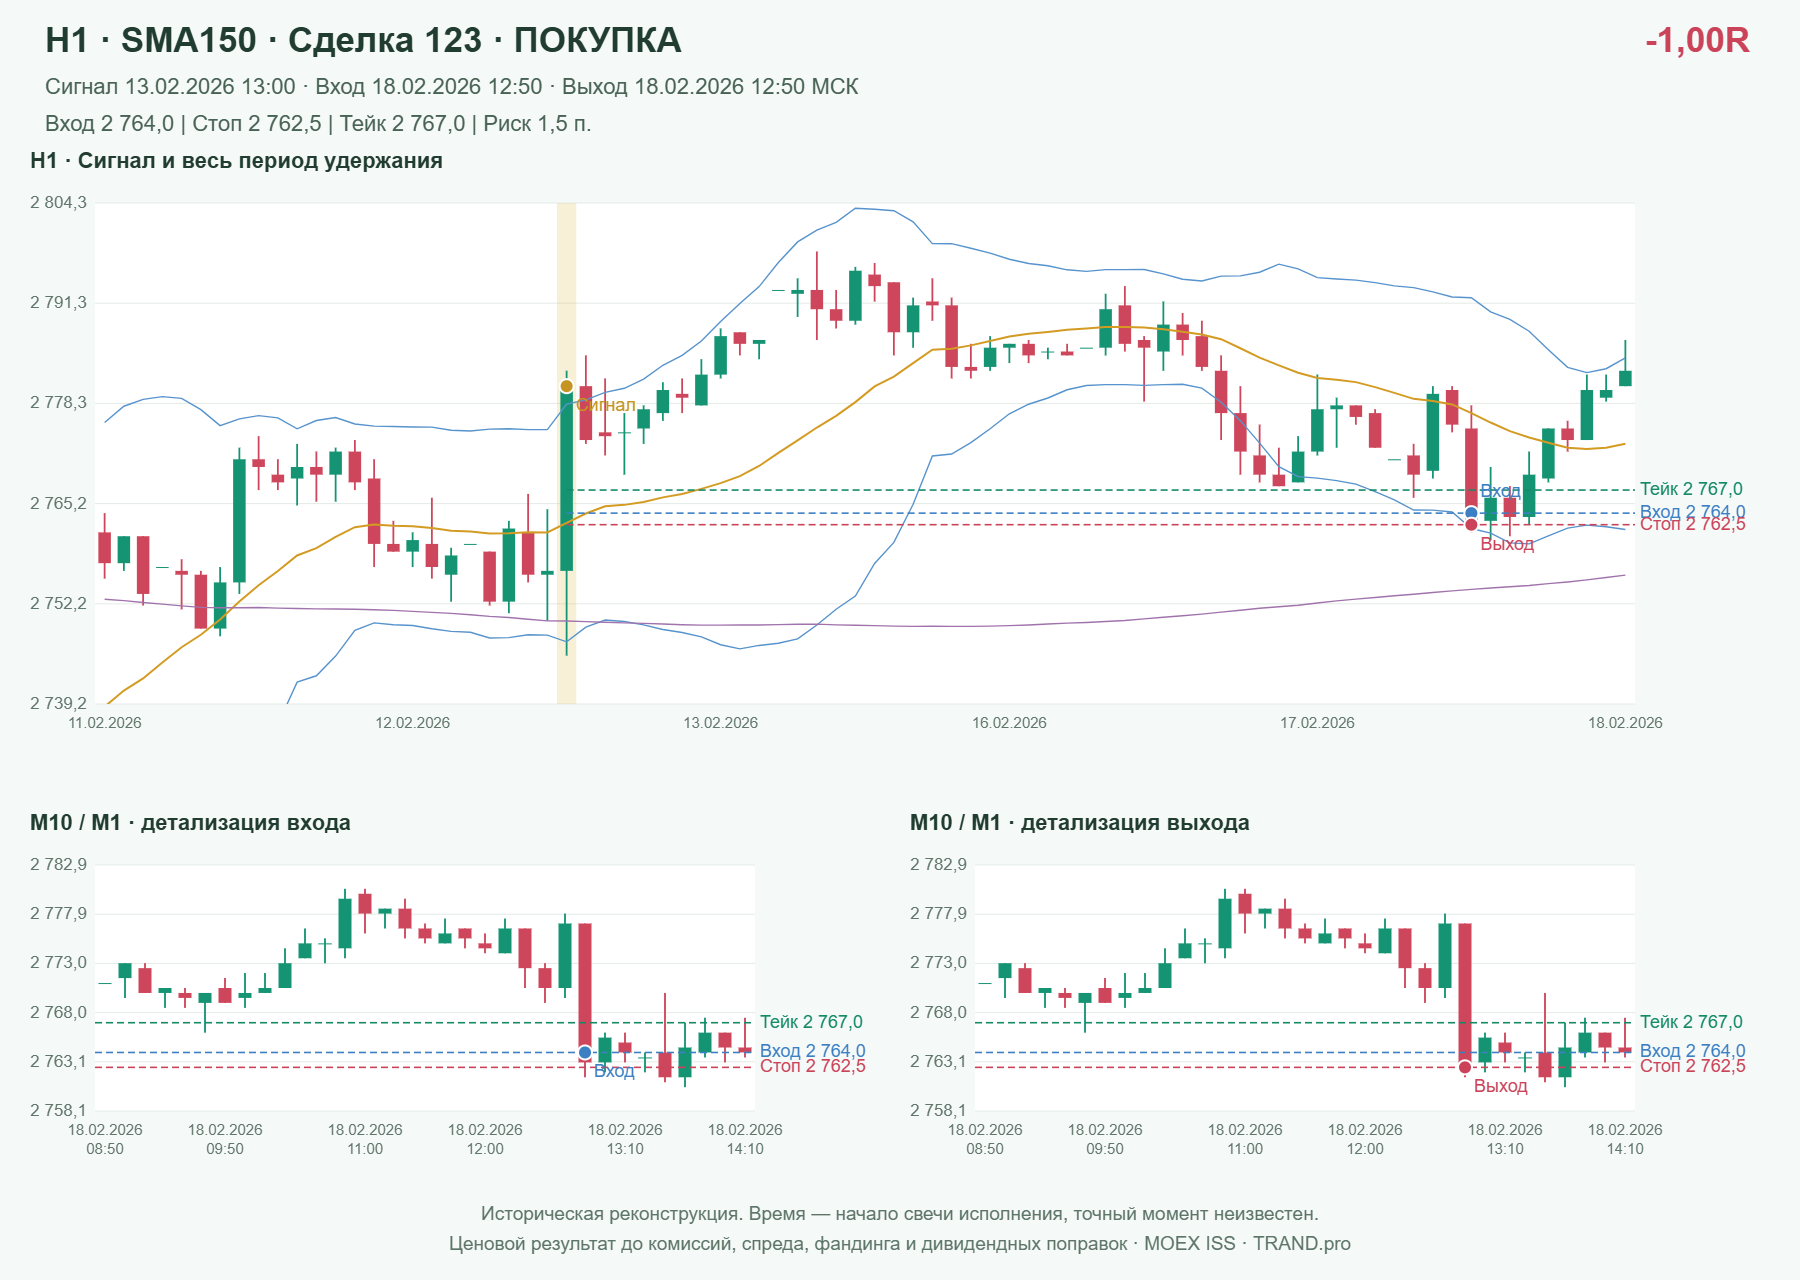Click the blue entry dot in the entry detail chart
Viewport: 1800px width, 1280px height.
pyautogui.click(x=585, y=1052)
